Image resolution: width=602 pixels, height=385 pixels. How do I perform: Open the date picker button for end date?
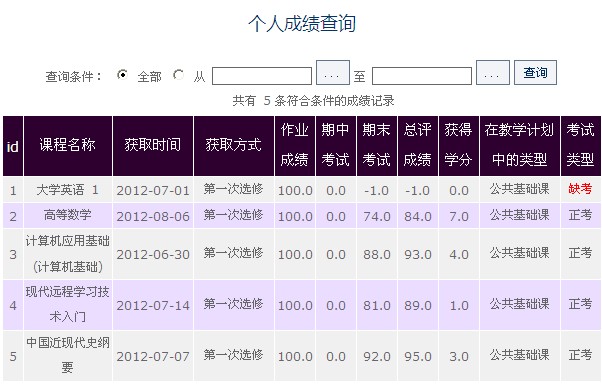pos(493,73)
